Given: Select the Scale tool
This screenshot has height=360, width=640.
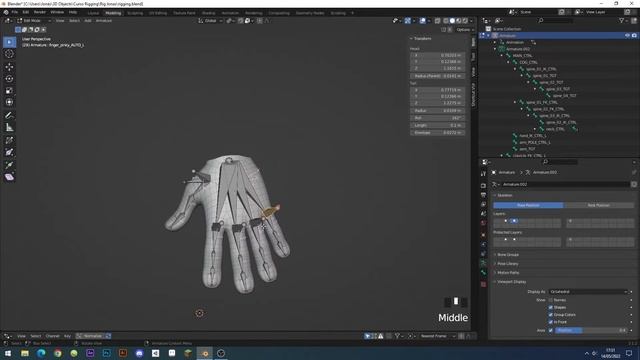Looking at the screenshot, I should [9, 90].
